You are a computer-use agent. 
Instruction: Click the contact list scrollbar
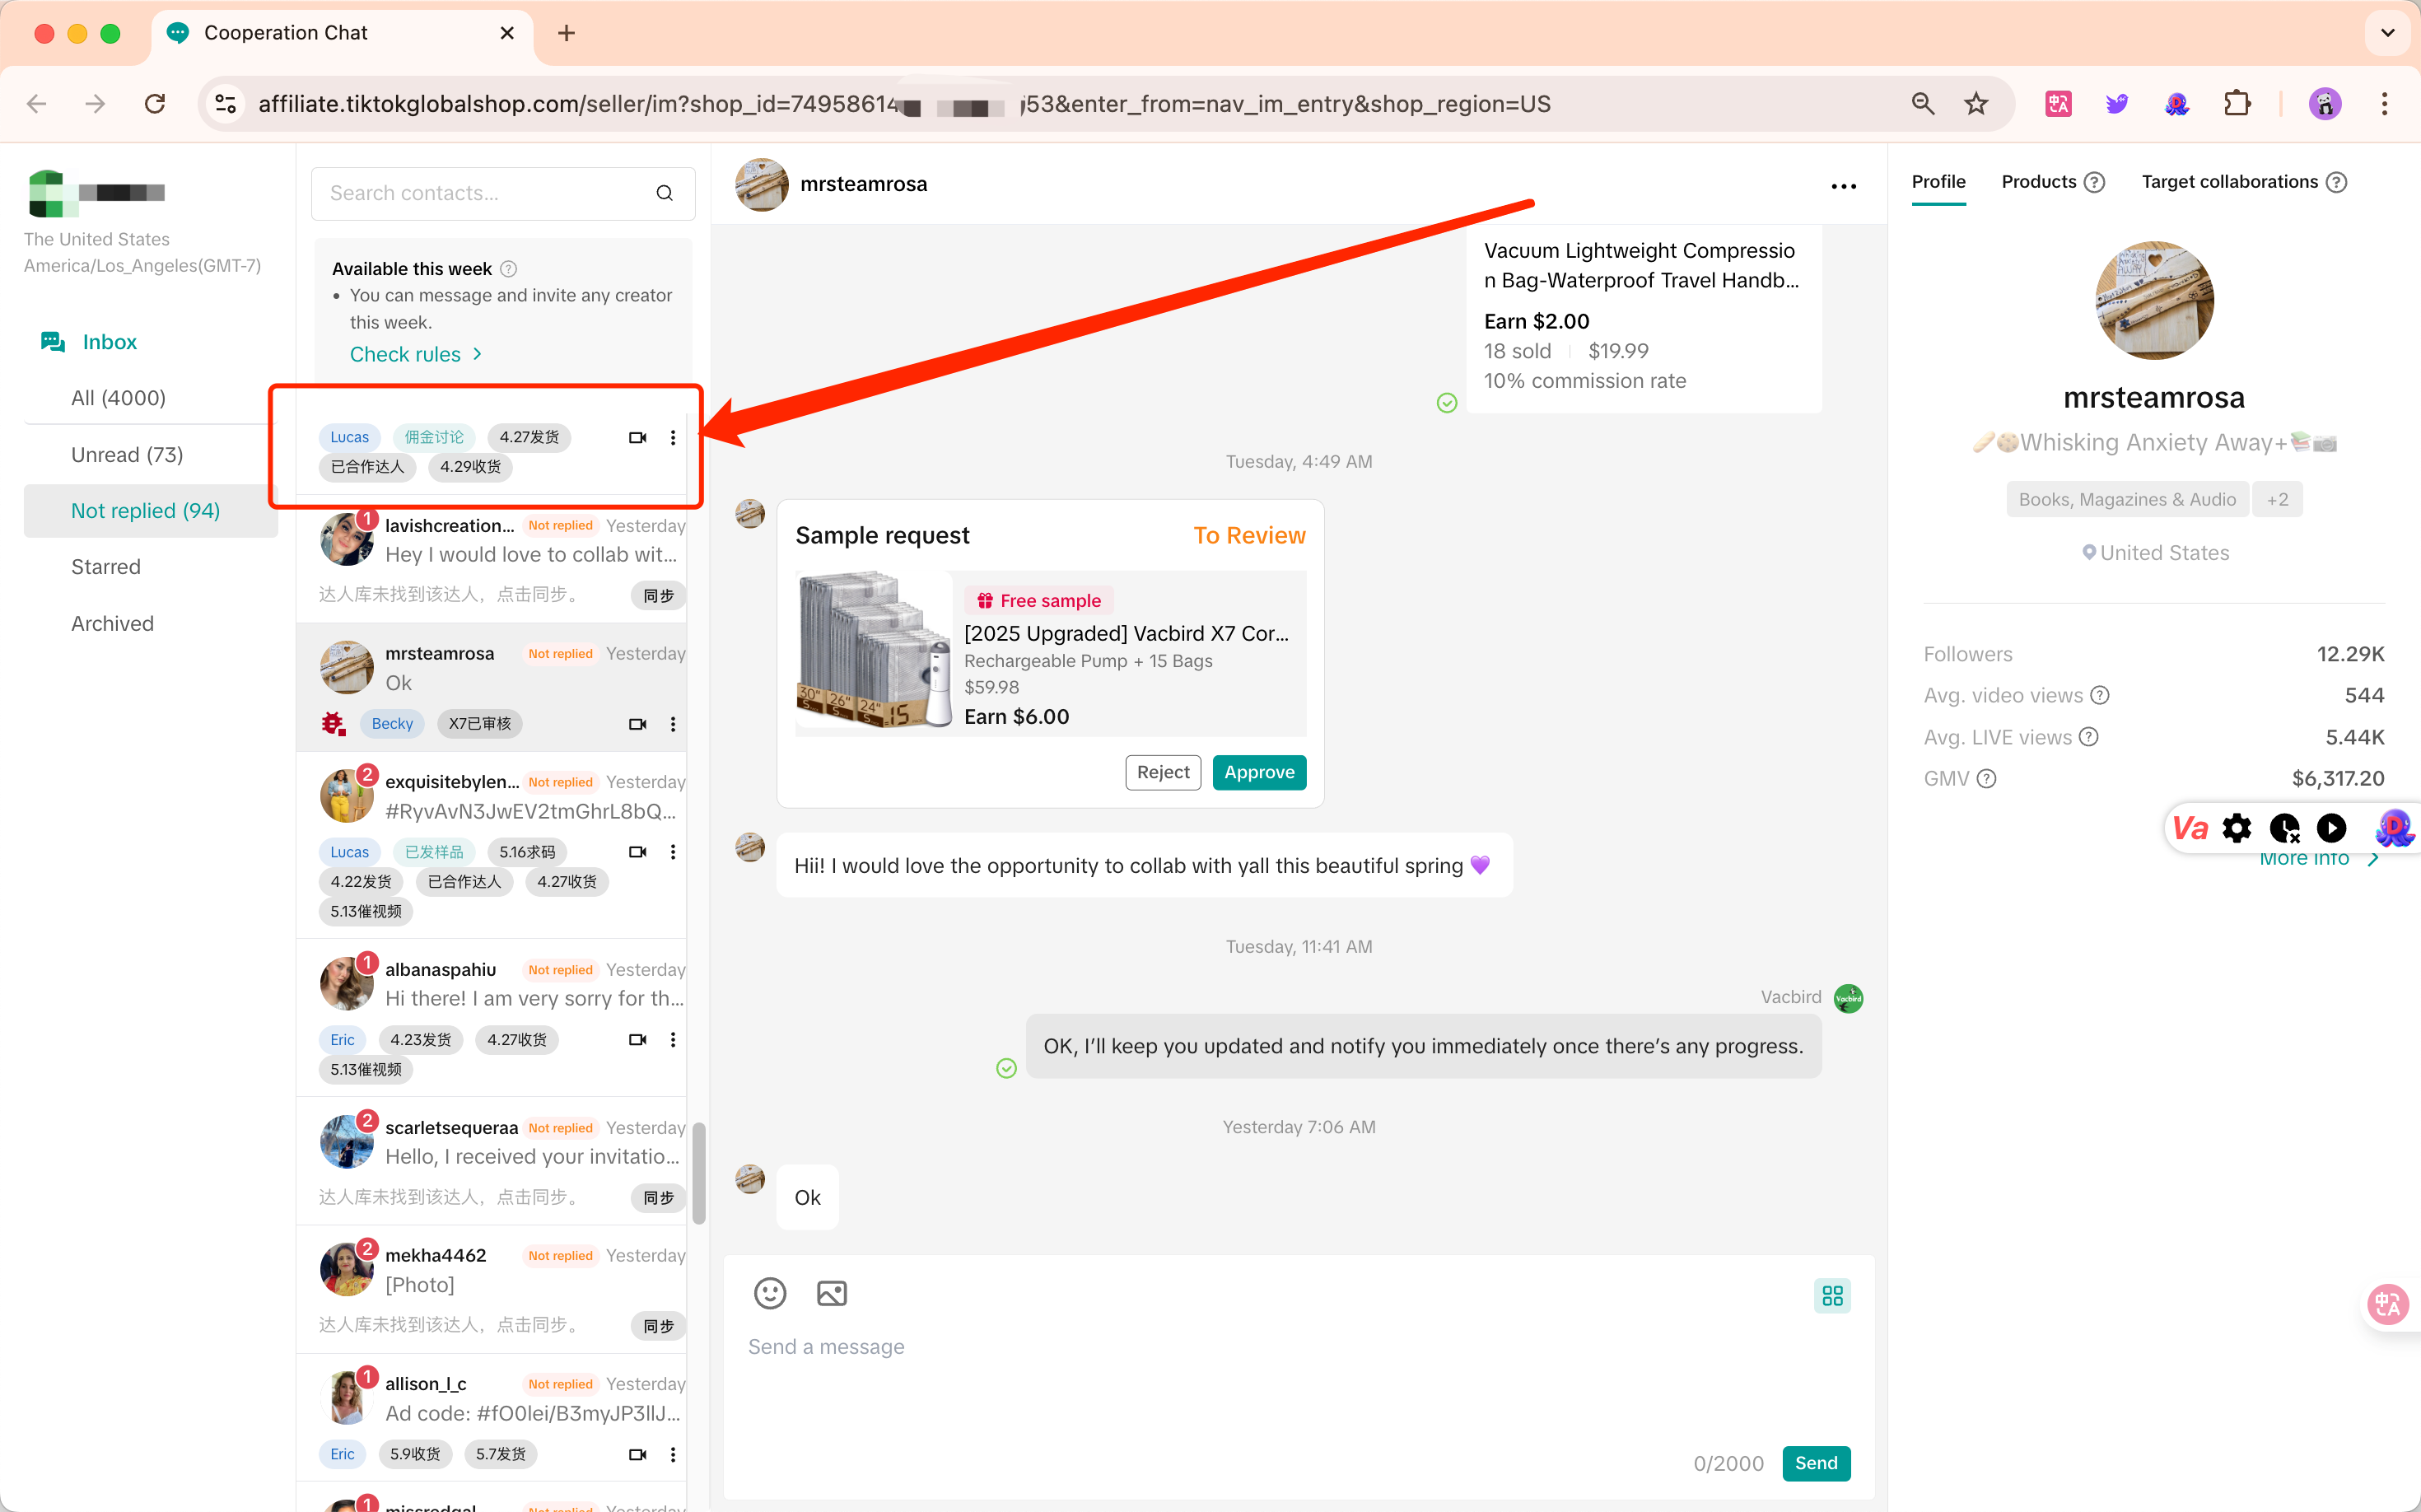pos(698,1172)
